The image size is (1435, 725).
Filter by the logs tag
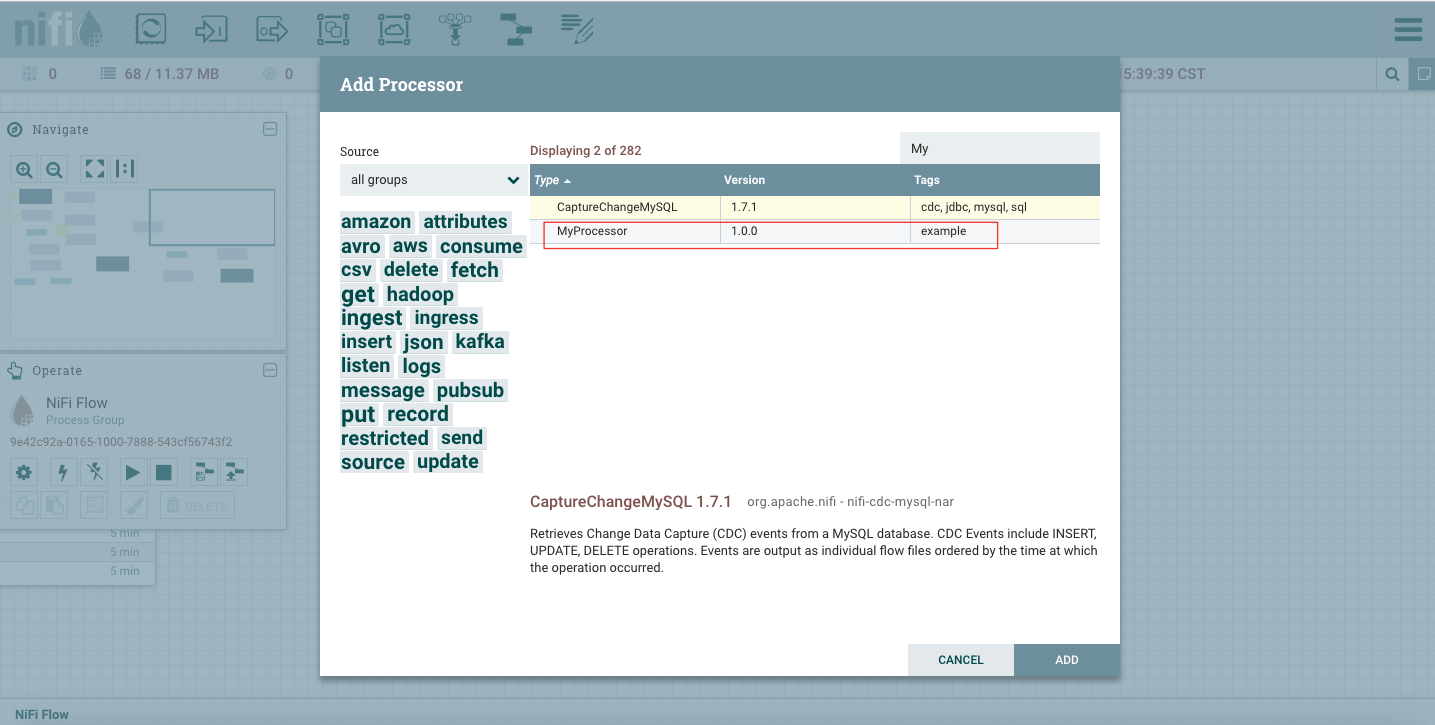[421, 366]
